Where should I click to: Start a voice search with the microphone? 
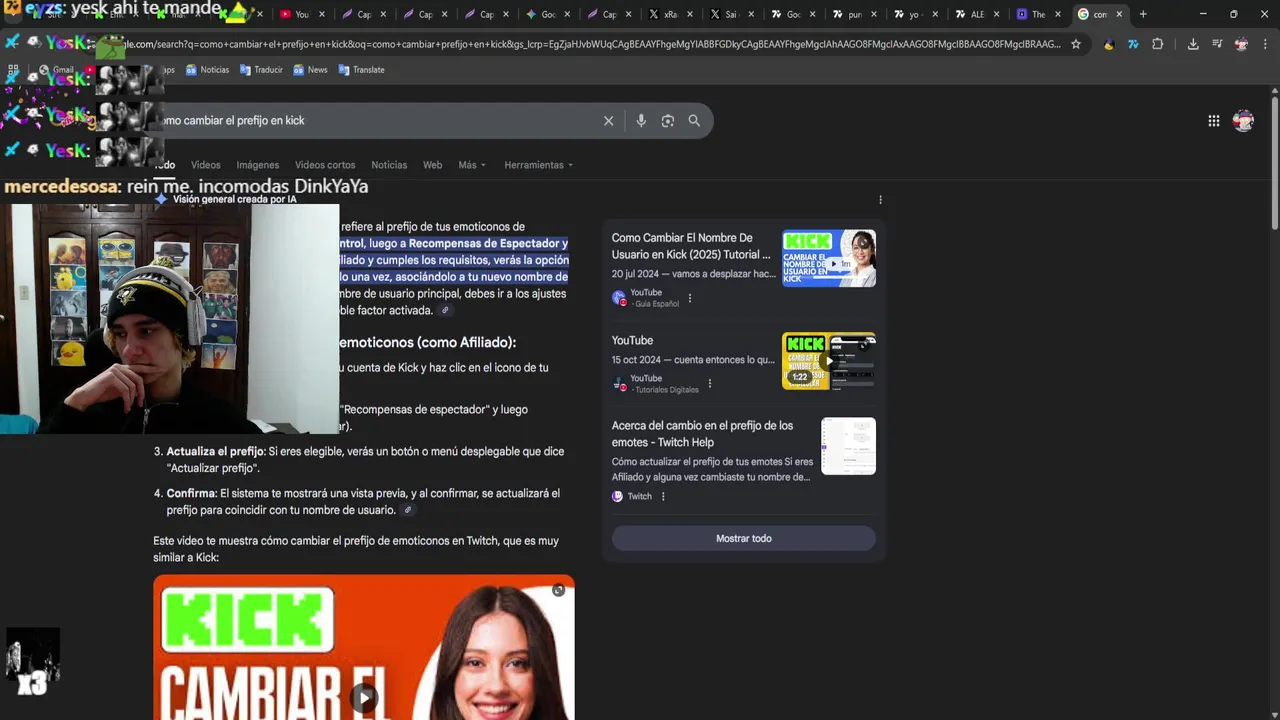point(641,121)
